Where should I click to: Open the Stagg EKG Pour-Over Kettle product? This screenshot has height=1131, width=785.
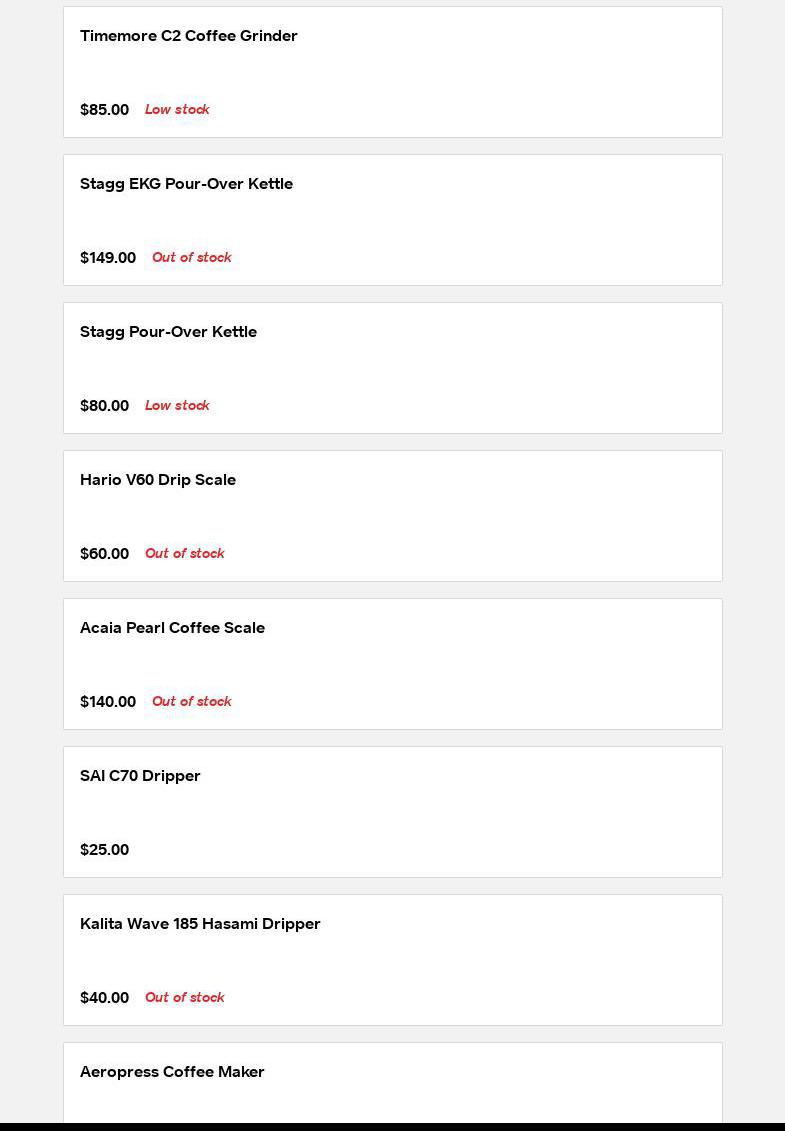(x=186, y=184)
